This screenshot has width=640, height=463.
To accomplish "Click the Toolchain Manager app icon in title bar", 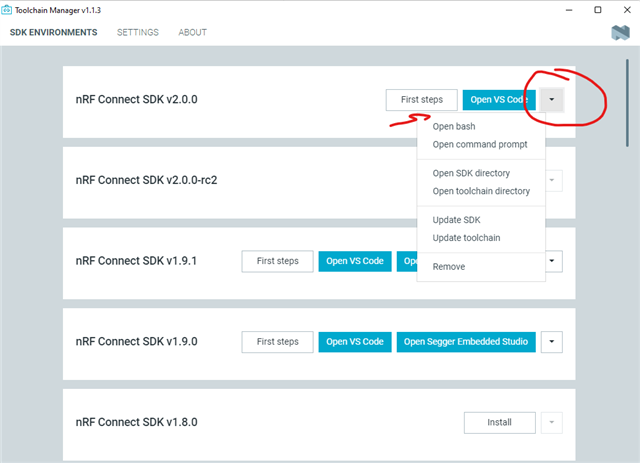I will click(x=7, y=10).
